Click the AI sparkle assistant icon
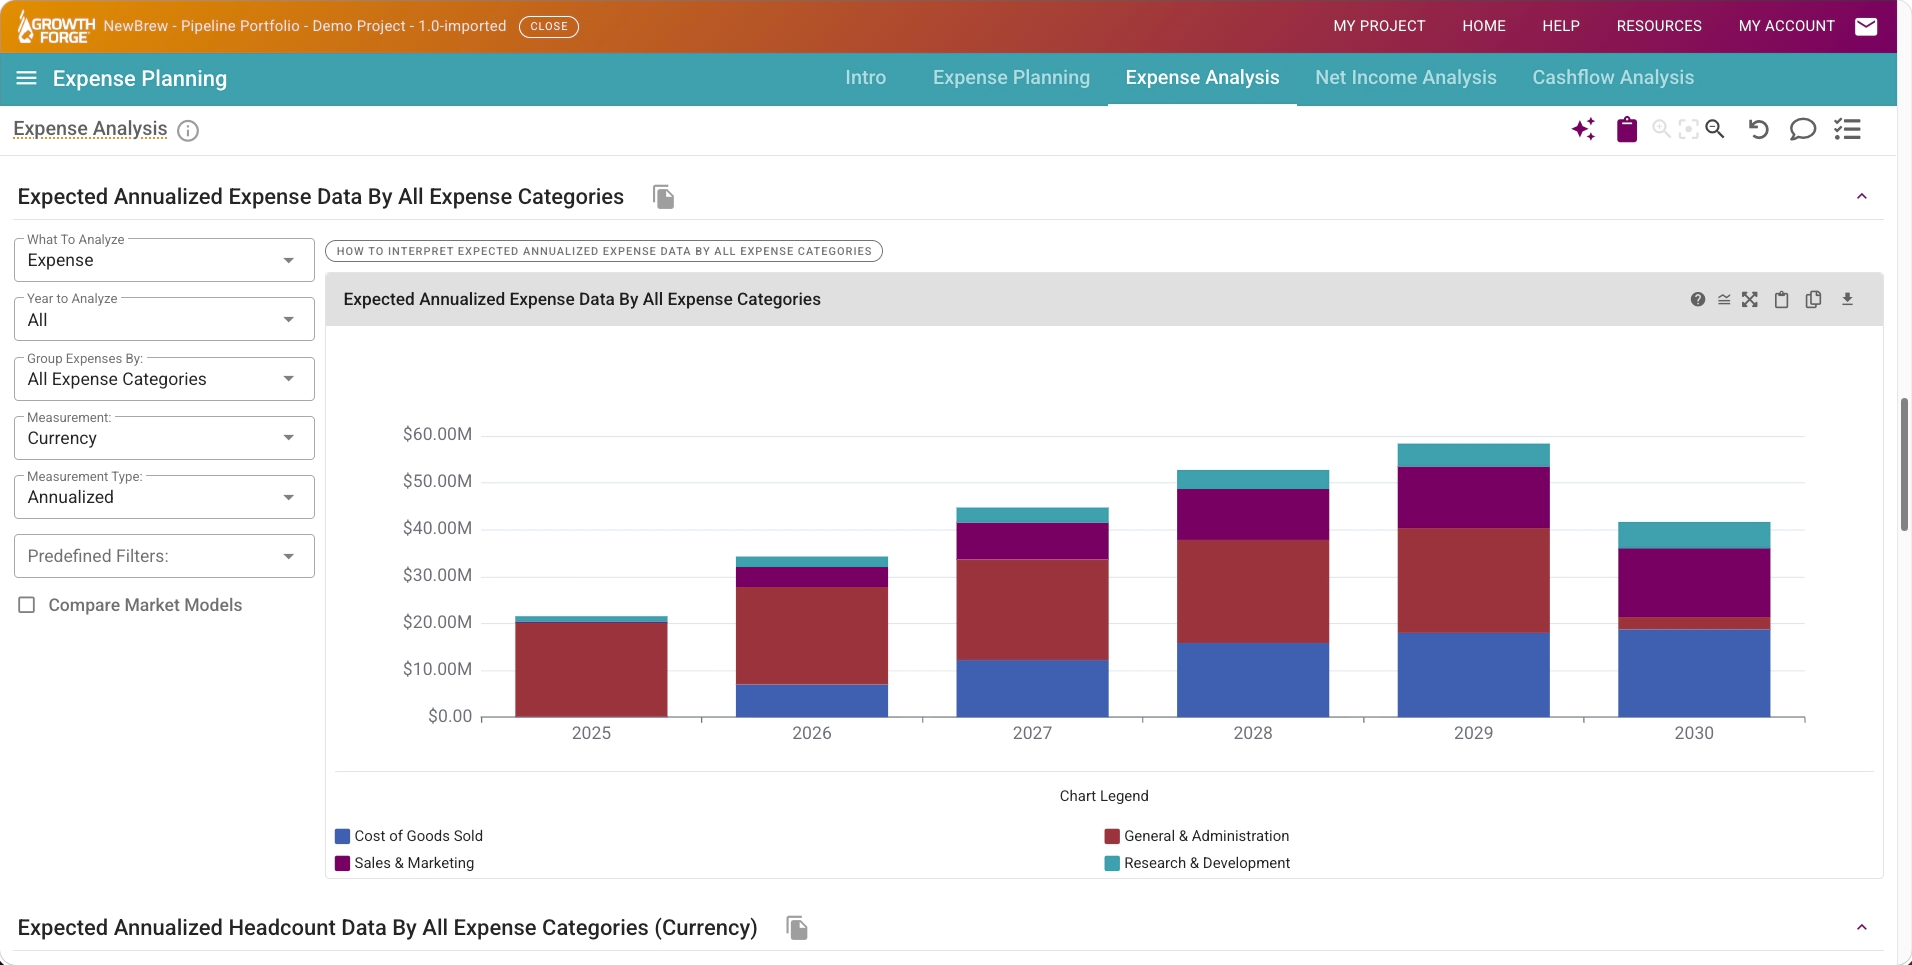The image size is (1912, 965). [1583, 129]
